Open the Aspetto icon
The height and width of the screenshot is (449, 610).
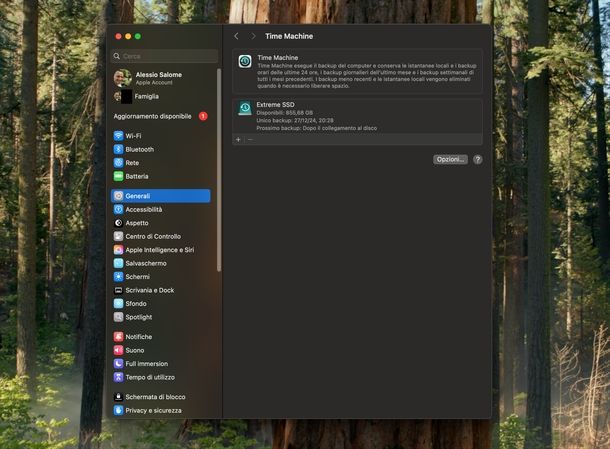coord(118,223)
